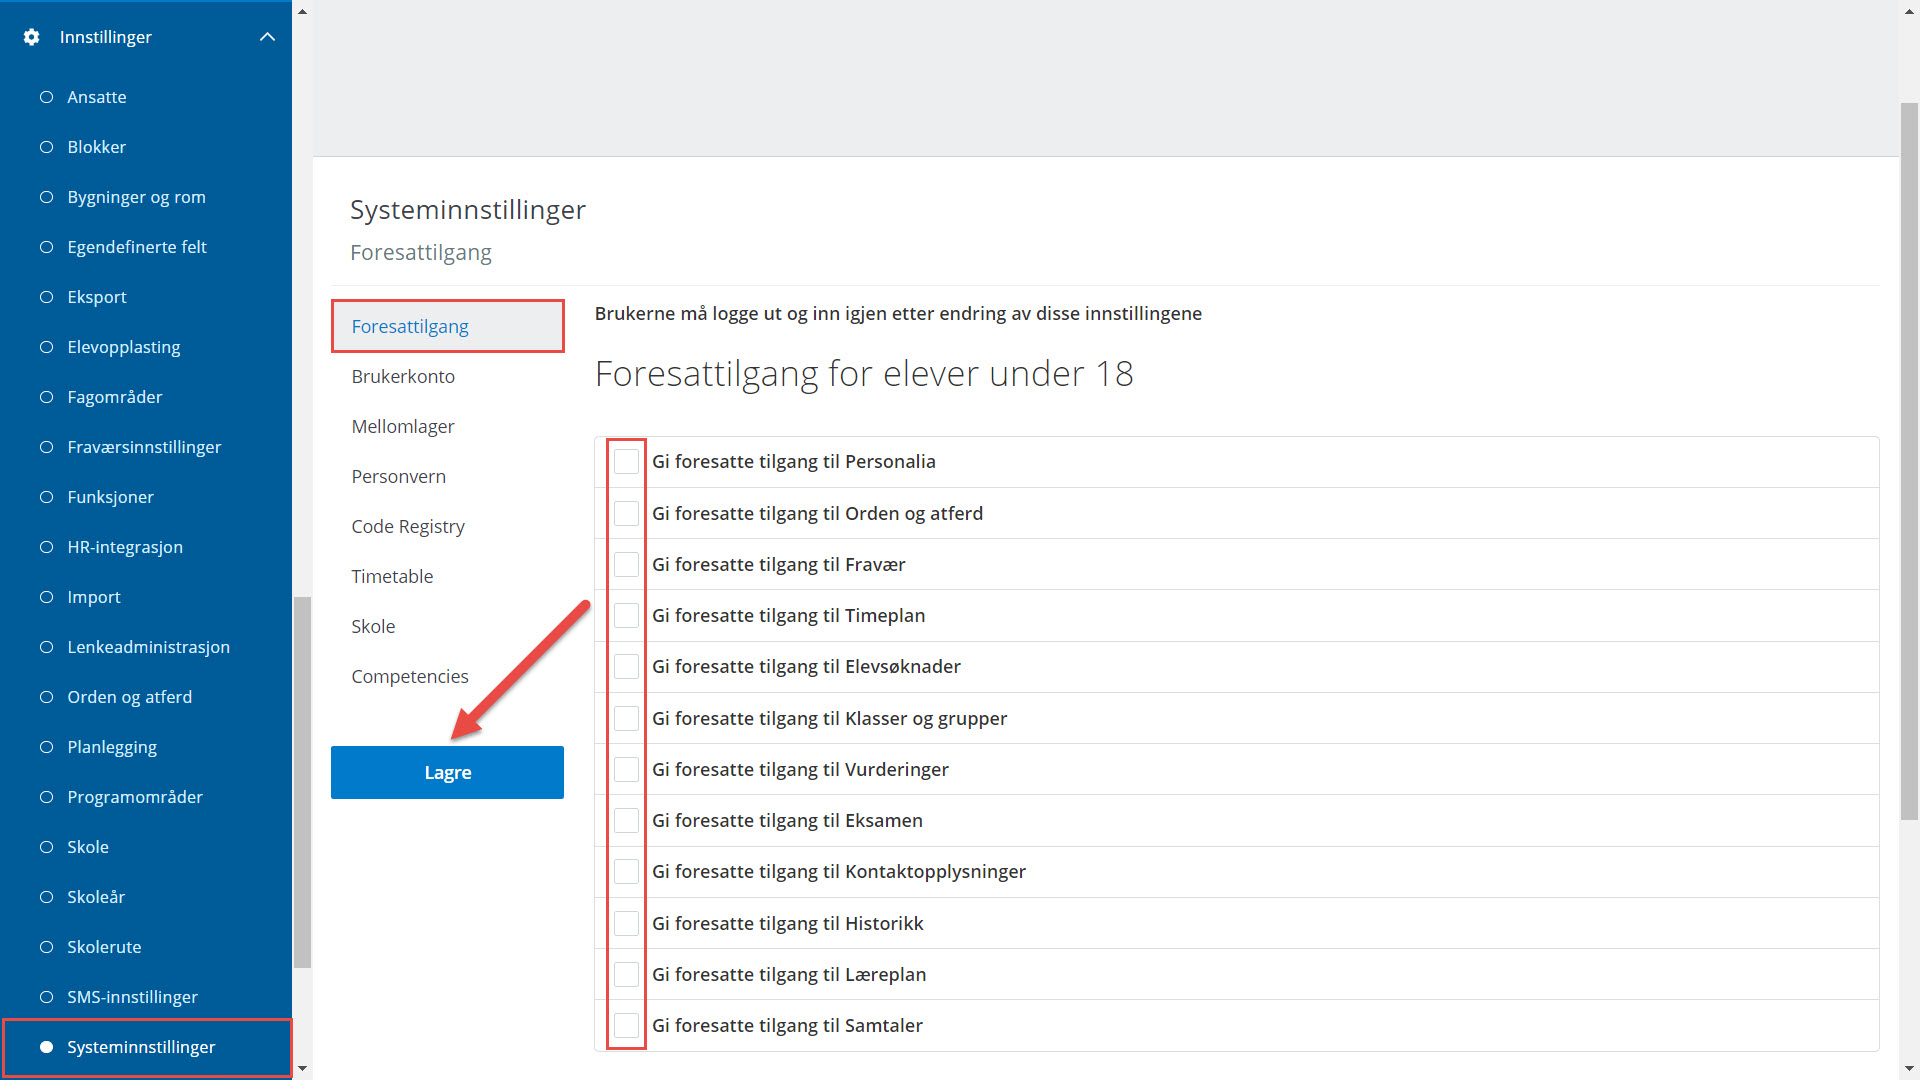Tick the Vurderinger access checkbox
Image resolution: width=1920 pixels, height=1080 pixels.
point(626,770)
